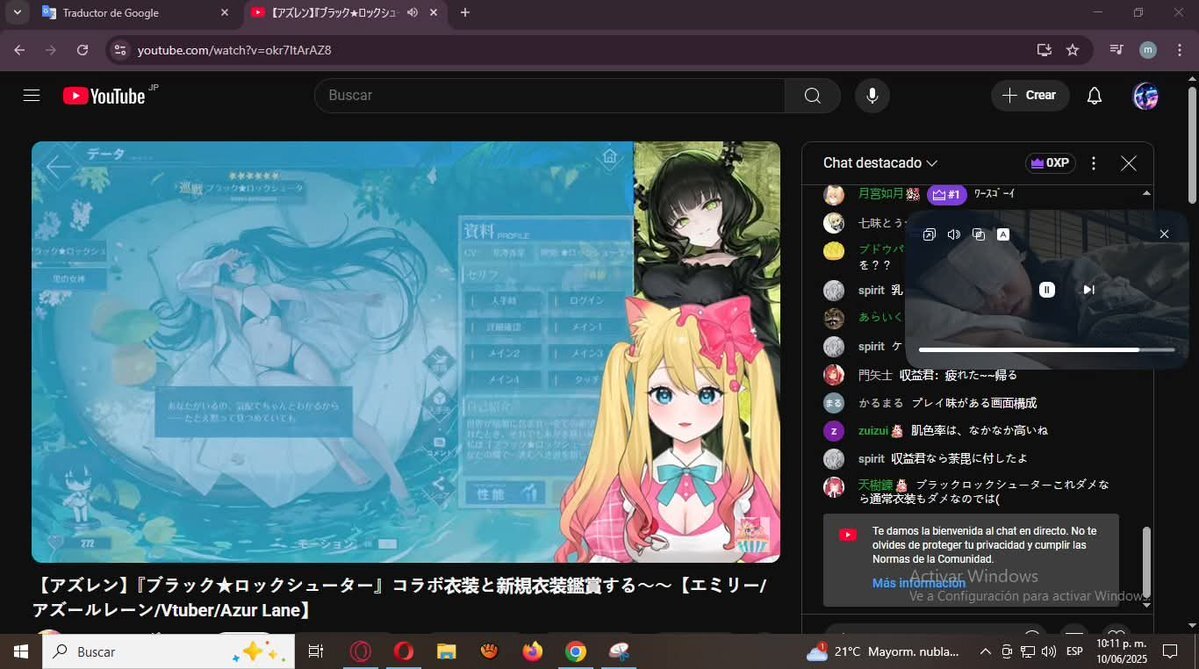The width and height of the screenshot is (1199, 669).
Task: Pause the mini player video
Action: click(x=1047, y=290)
